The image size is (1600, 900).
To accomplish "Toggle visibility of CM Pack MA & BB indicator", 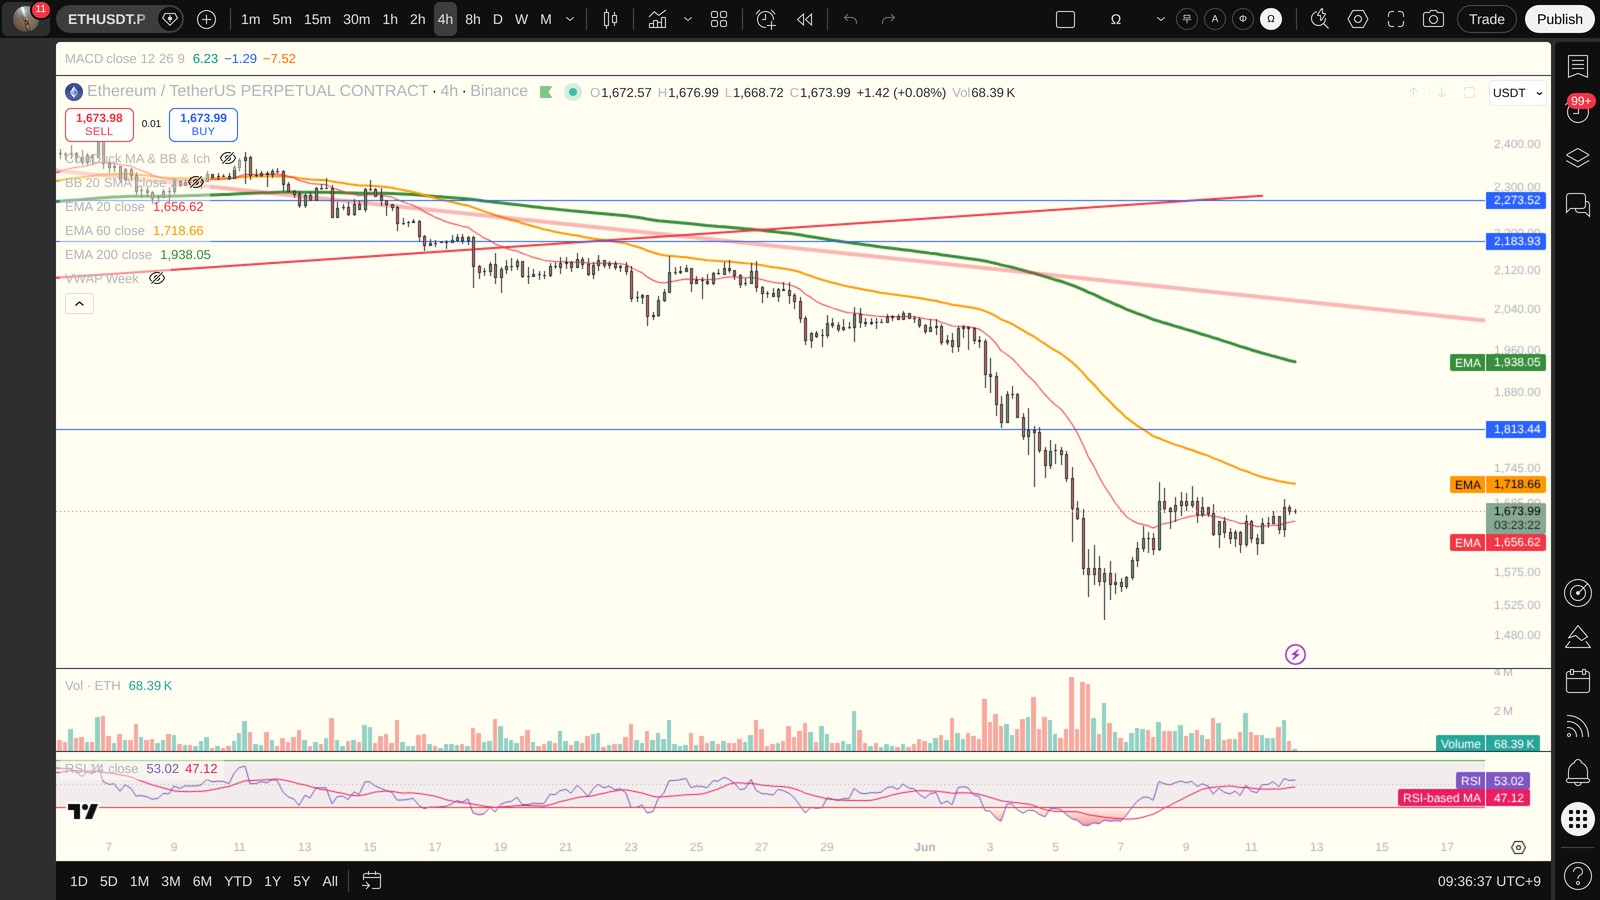I will click(x=228, y=158).
